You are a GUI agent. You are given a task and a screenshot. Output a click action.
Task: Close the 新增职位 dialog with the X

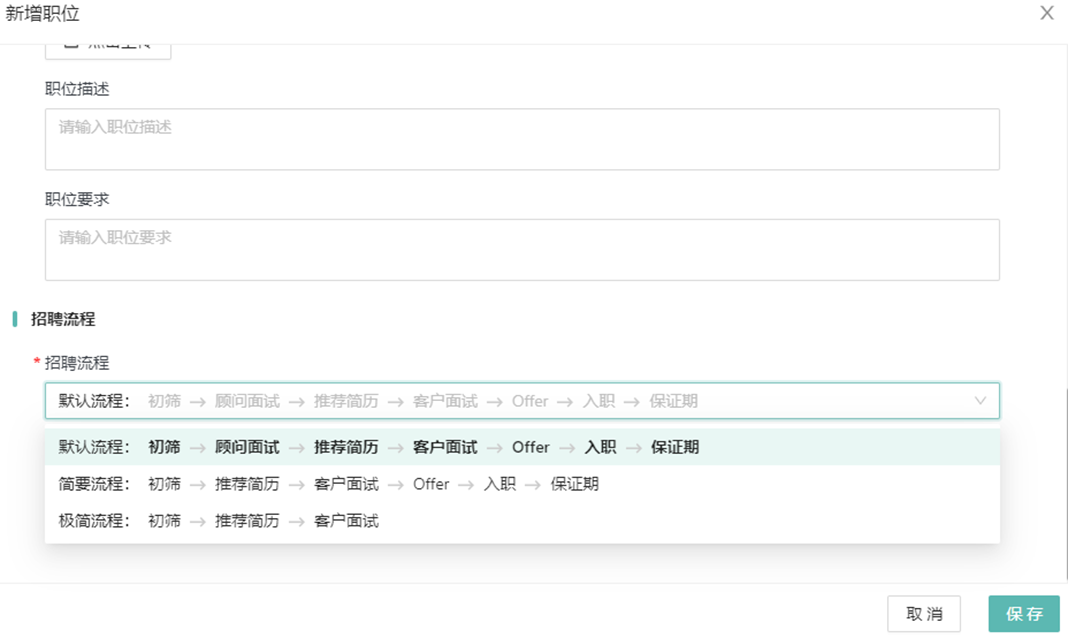(x=1047, y=13)
